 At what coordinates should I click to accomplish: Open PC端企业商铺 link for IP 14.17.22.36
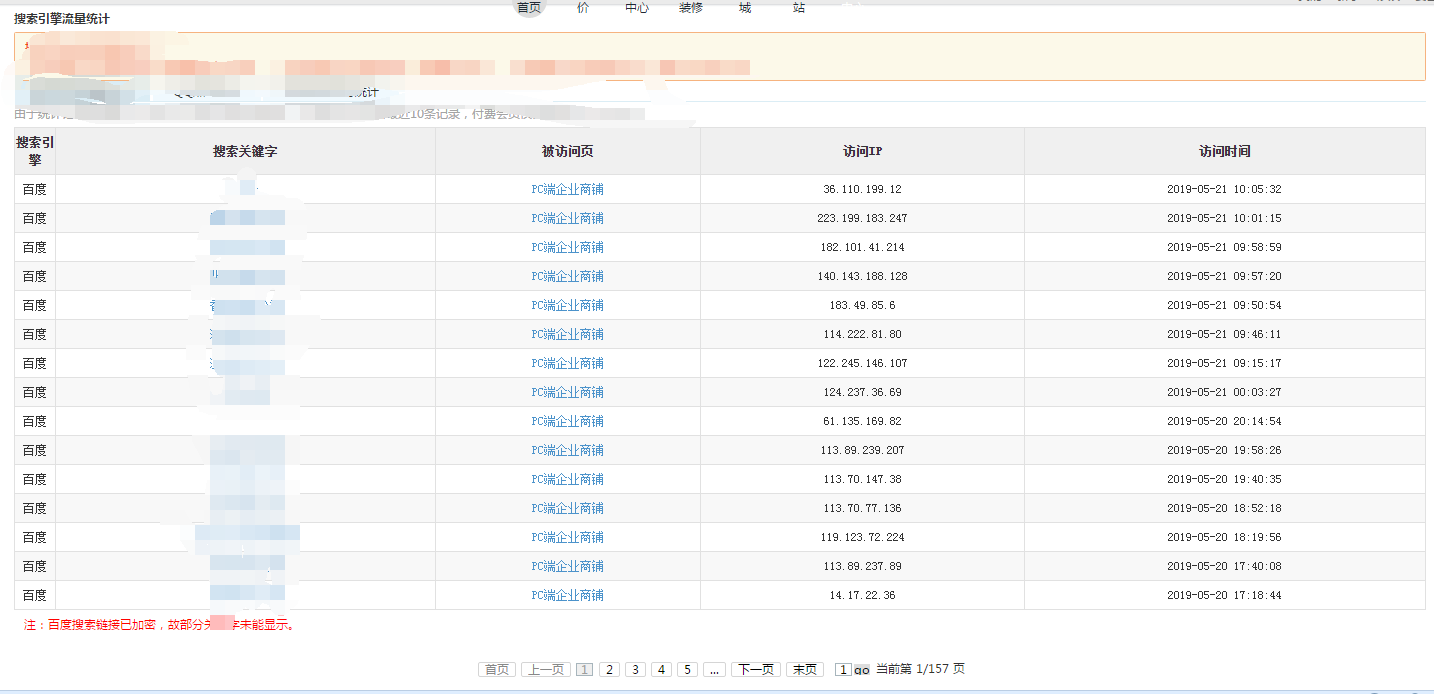click(x=567, y=595)
